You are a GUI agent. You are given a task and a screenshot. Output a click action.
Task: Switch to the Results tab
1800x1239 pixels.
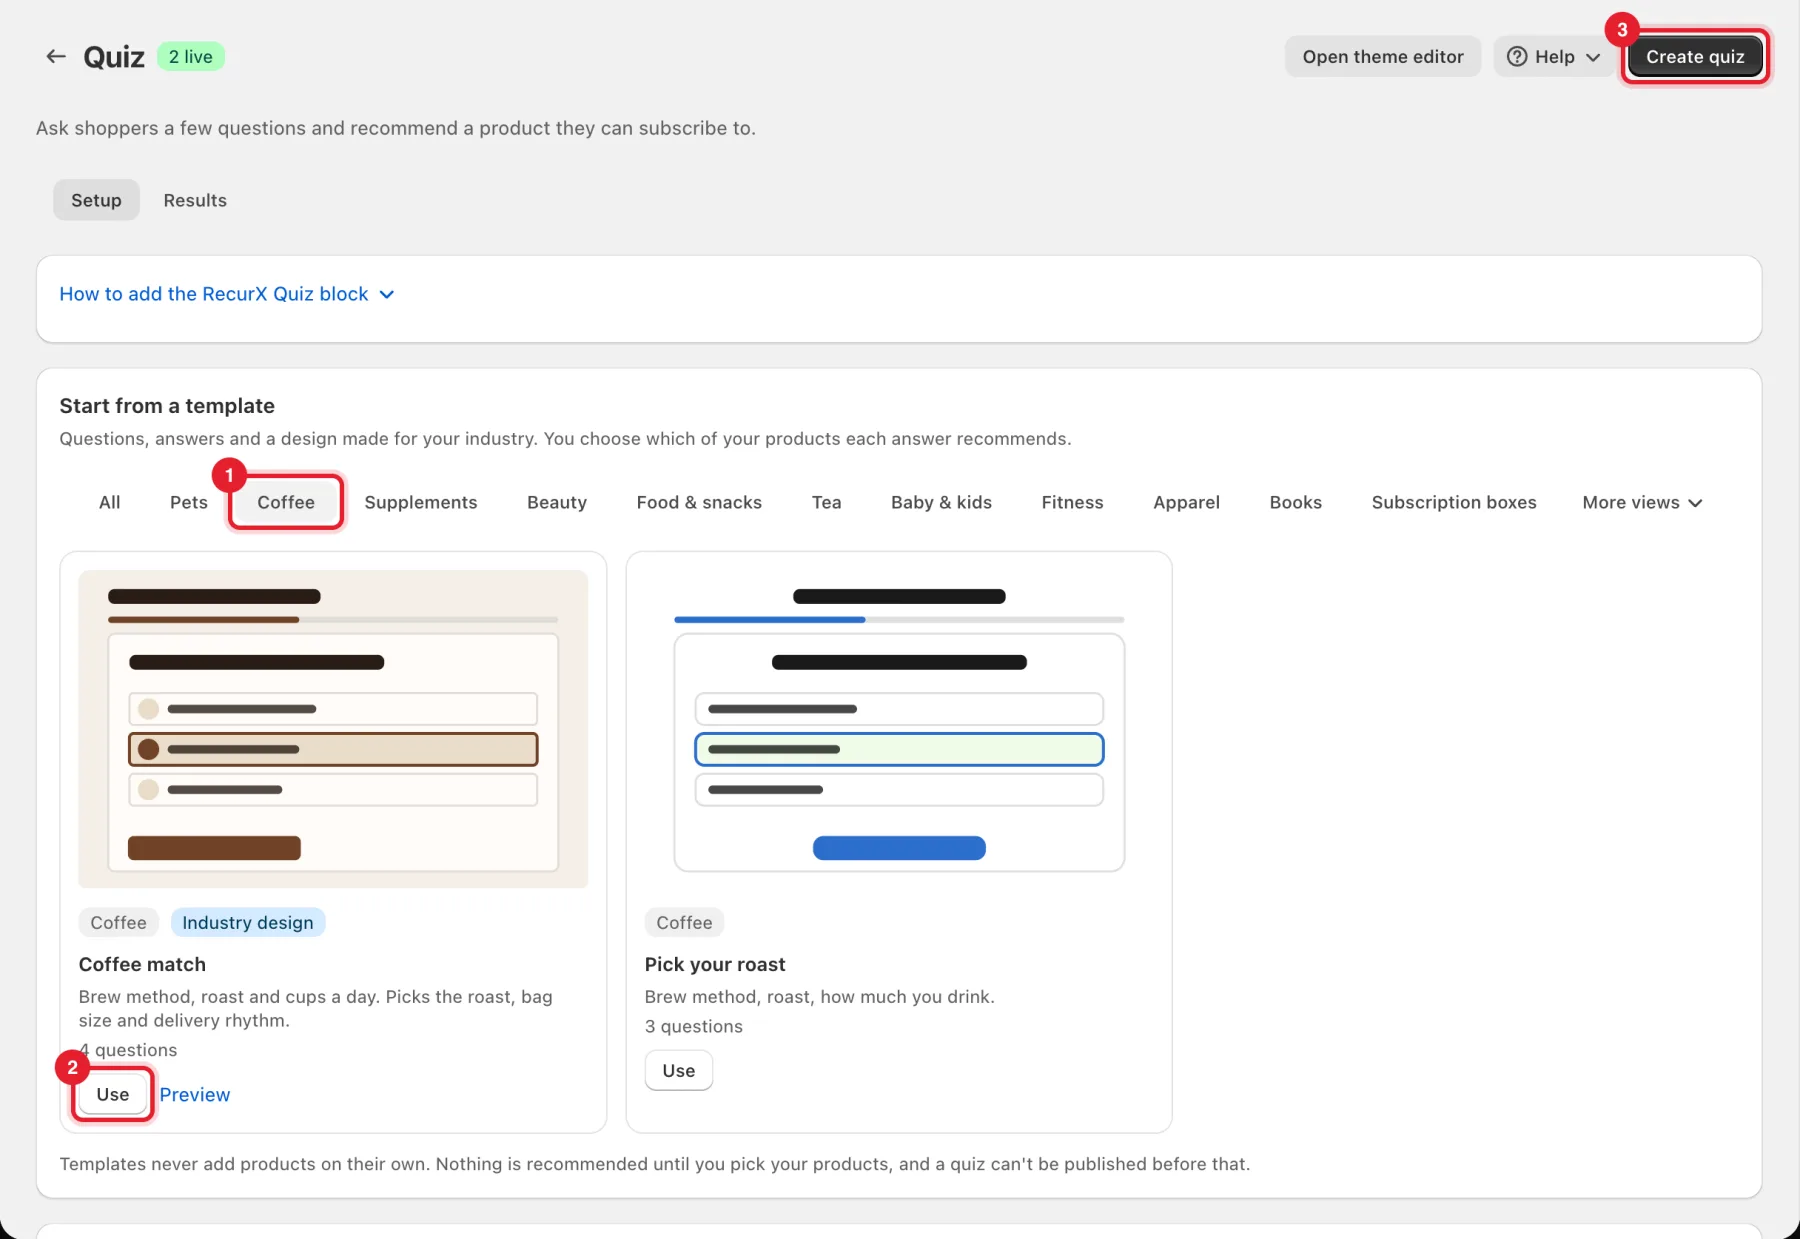point(195,200)
